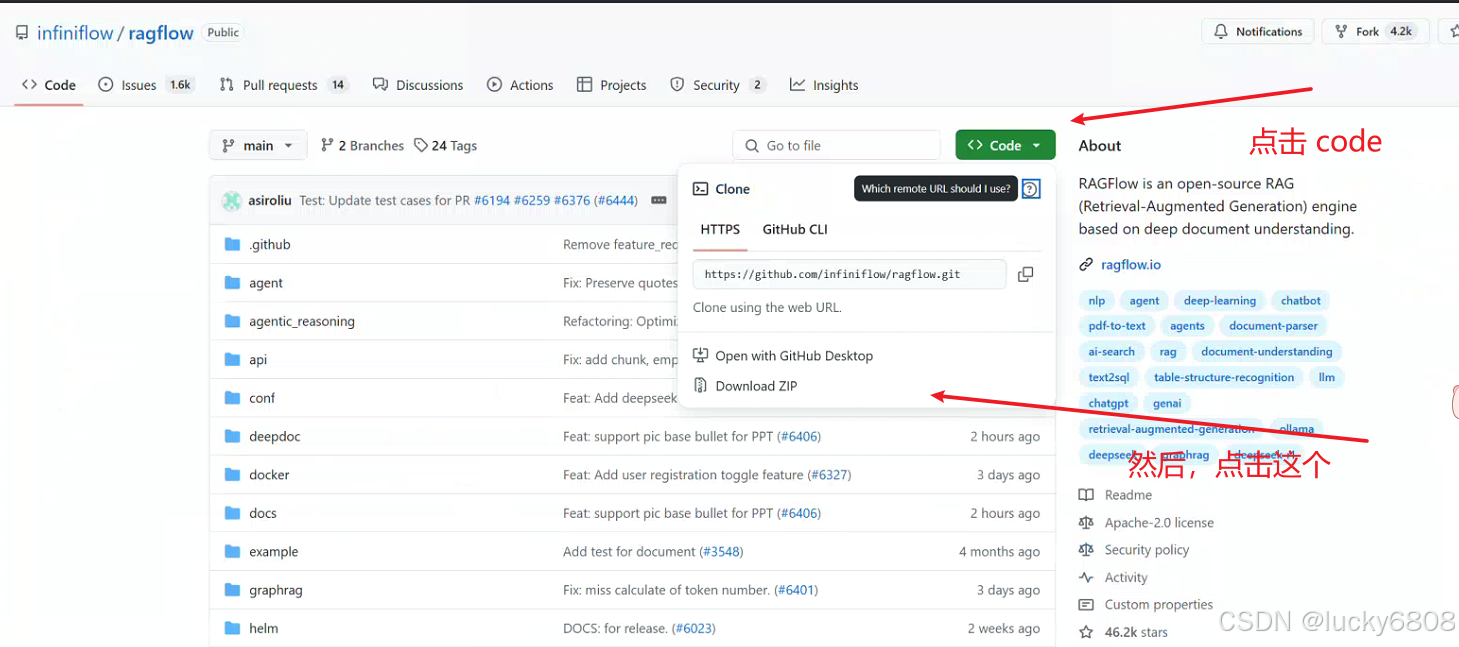Click the Open with GitHub Desktop icon

[701, 355]
